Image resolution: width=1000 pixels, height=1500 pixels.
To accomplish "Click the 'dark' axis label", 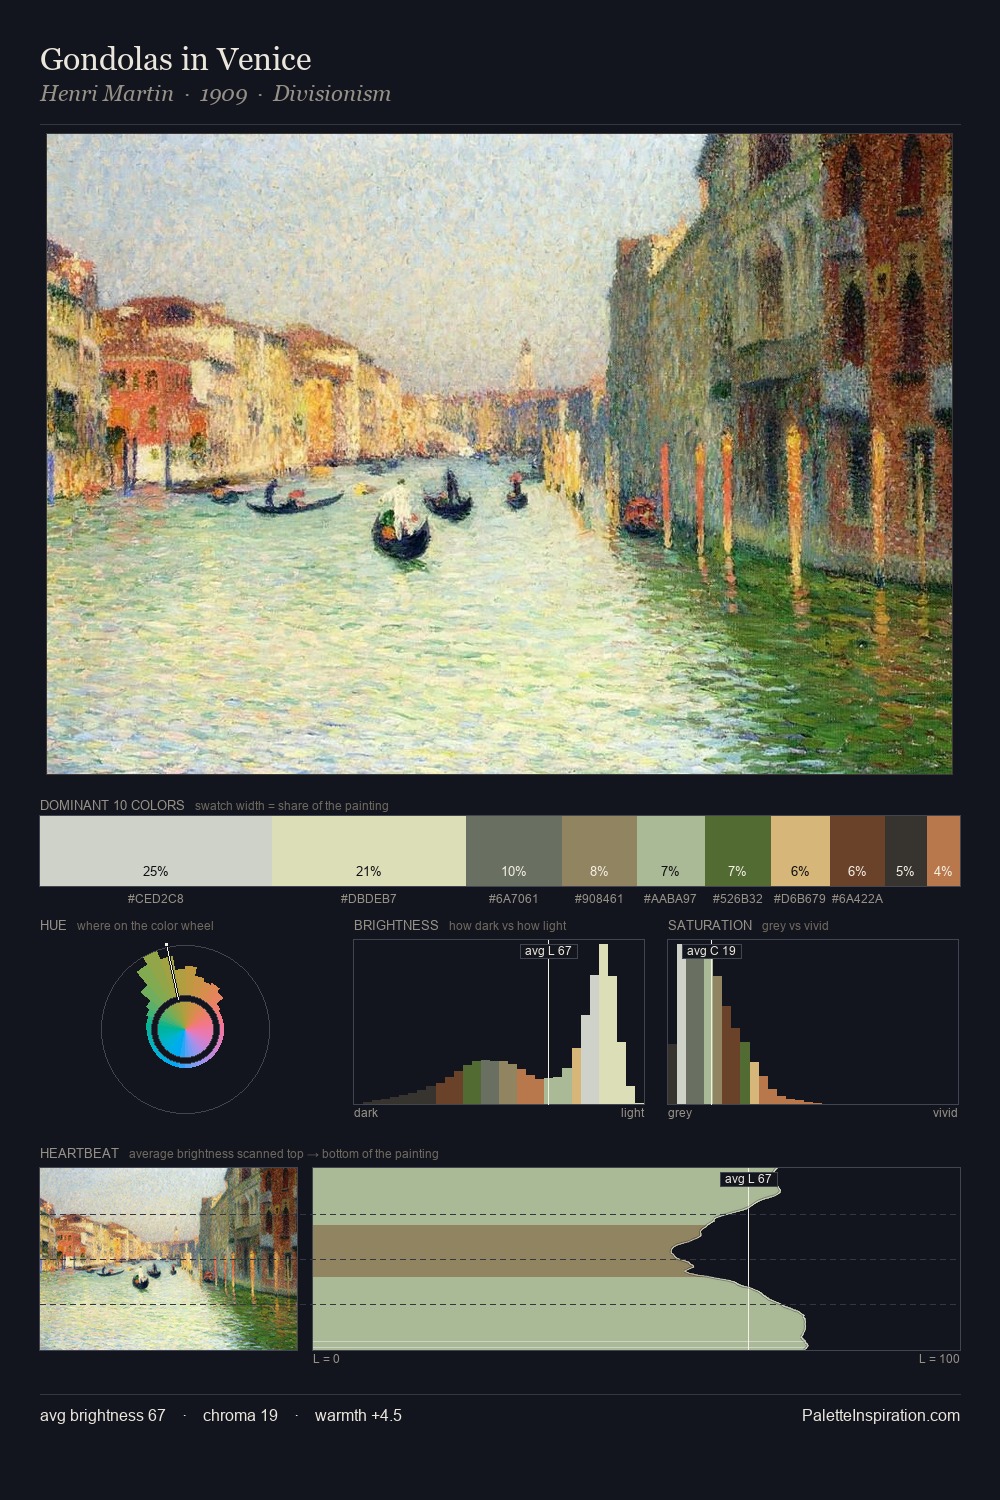I will click(366, 1113).
